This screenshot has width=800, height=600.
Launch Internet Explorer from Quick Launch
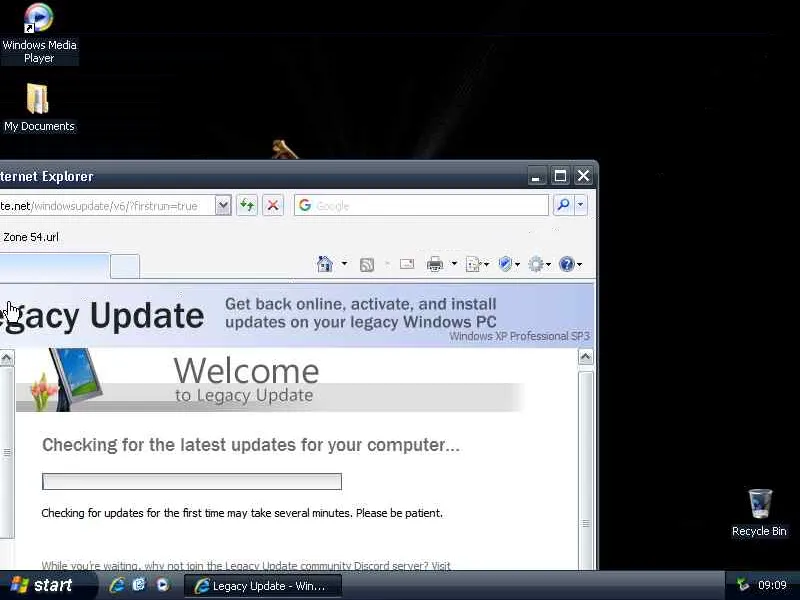click(x=117, y=585)
